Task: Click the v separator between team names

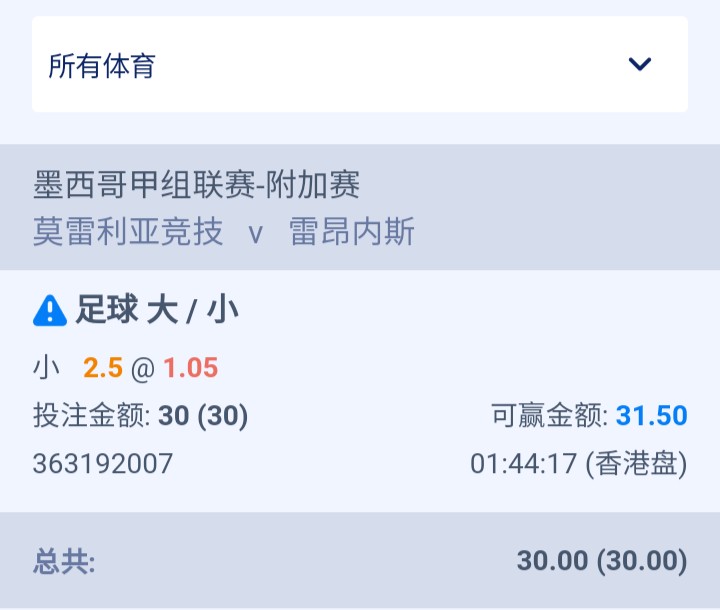Action: 255,234
